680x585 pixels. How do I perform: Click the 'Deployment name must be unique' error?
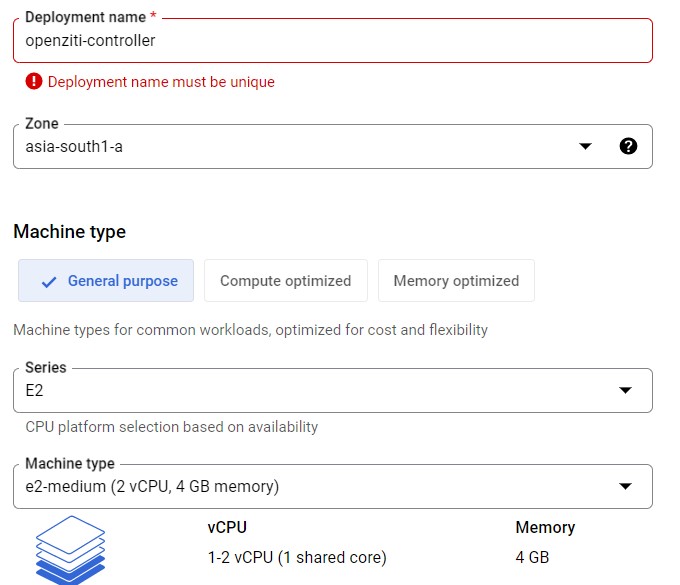[x=161, y=82]
